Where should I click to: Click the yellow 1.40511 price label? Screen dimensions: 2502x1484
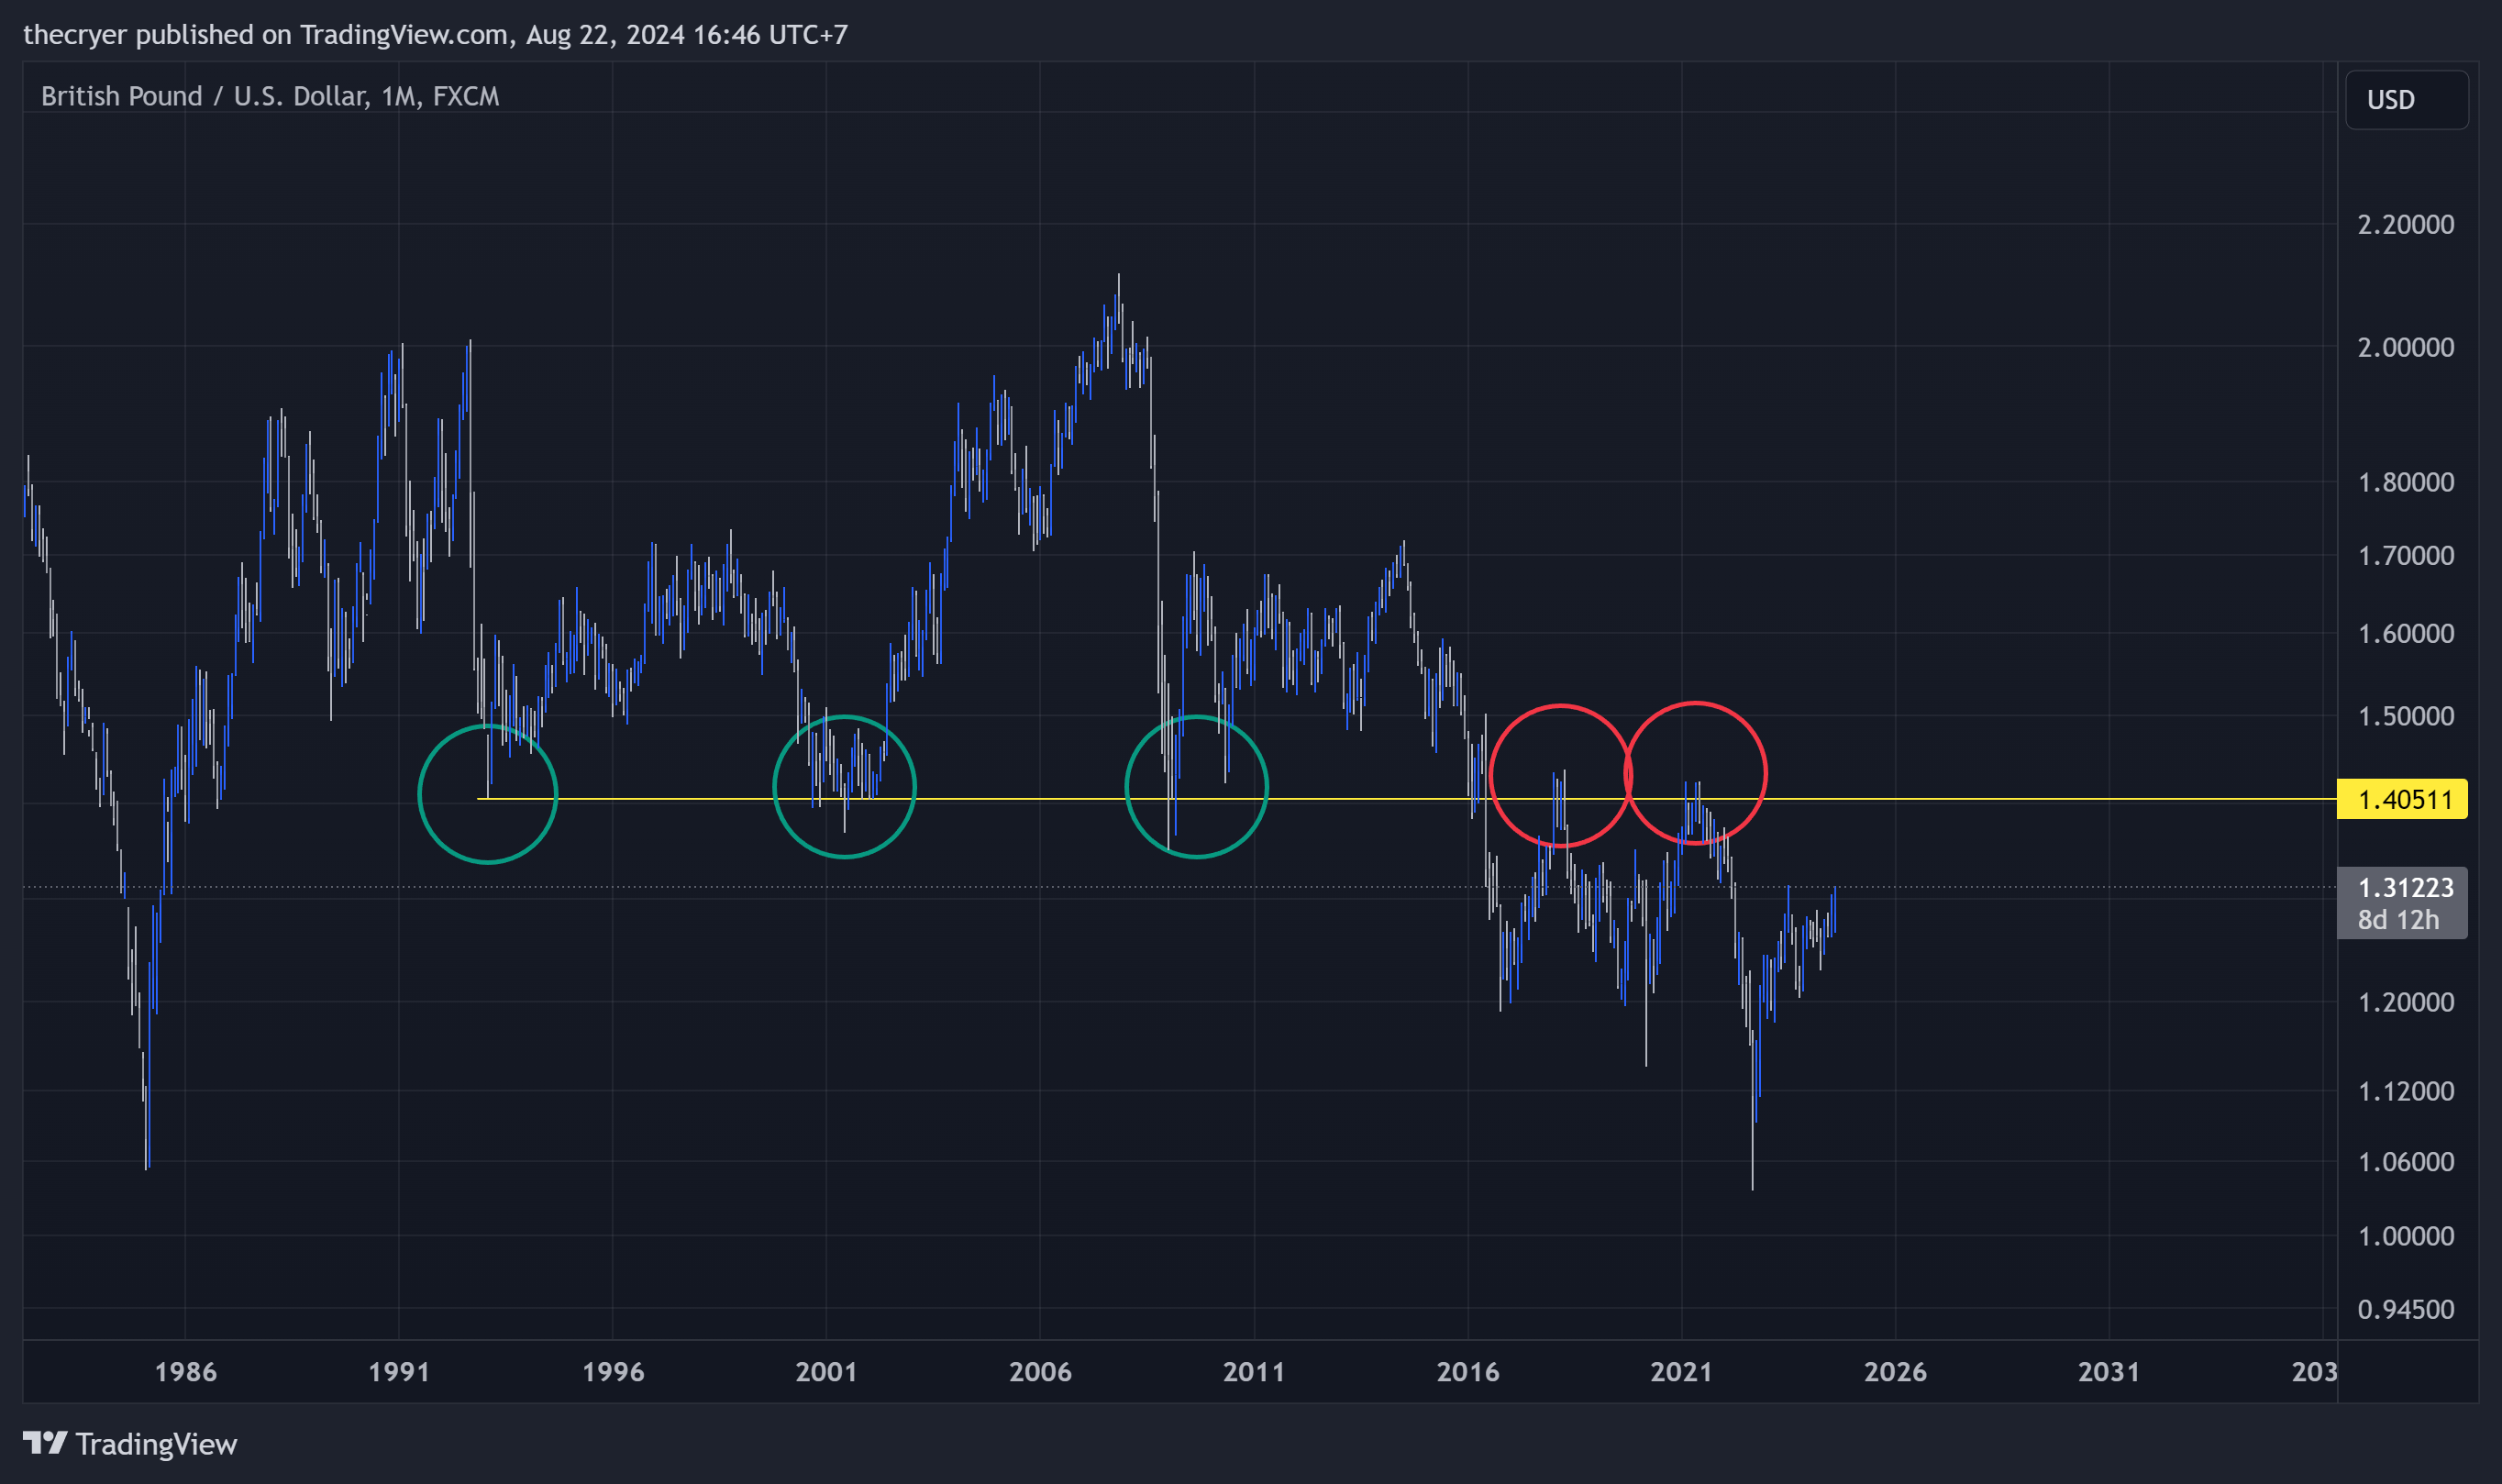tap(2402, 799)
